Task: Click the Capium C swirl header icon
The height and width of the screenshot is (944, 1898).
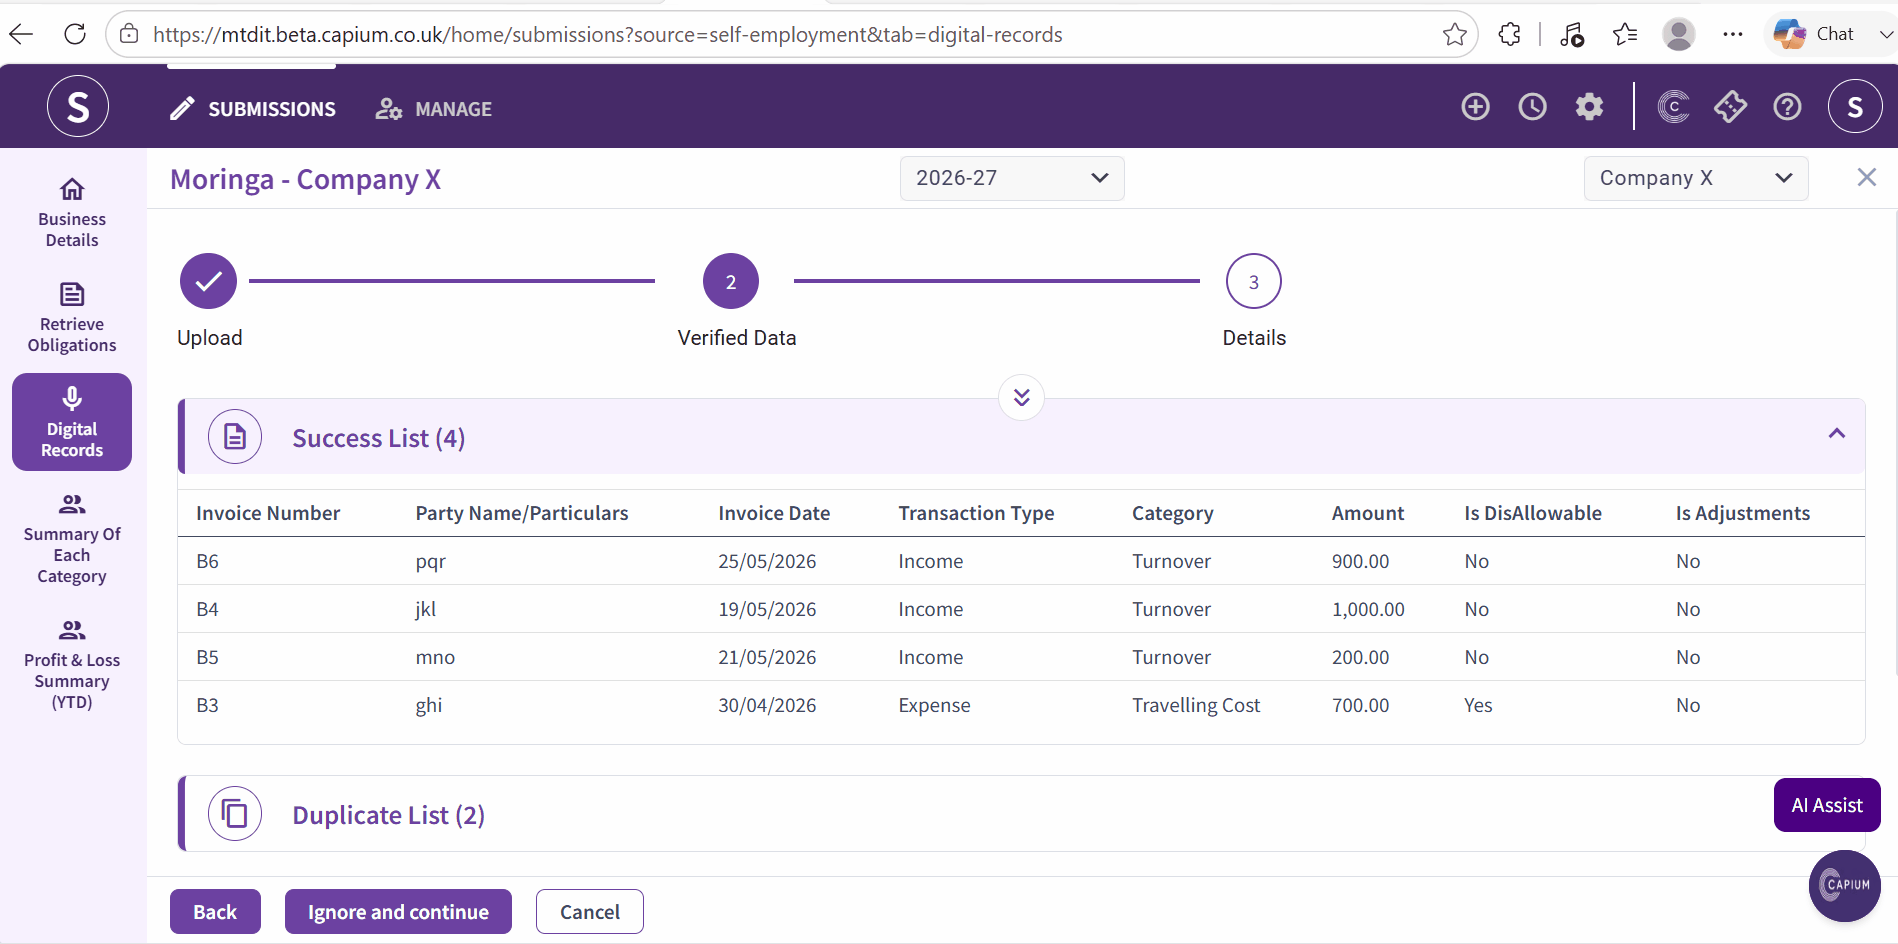Action: point(1674,106)
